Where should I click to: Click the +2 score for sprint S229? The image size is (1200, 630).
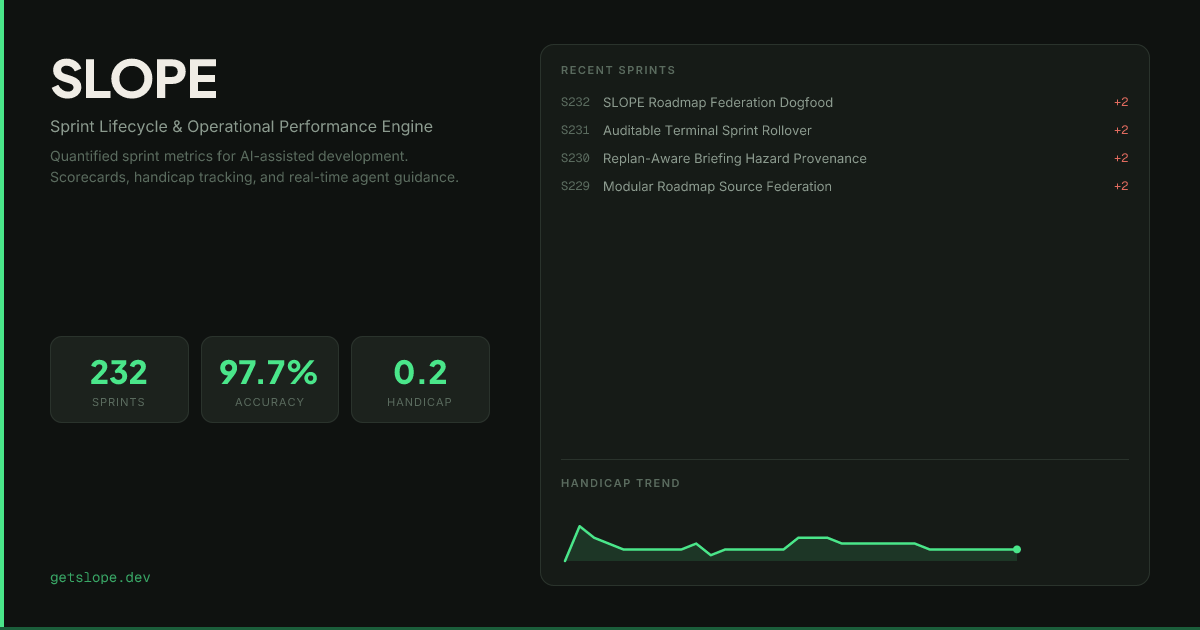coord(1121,186)
